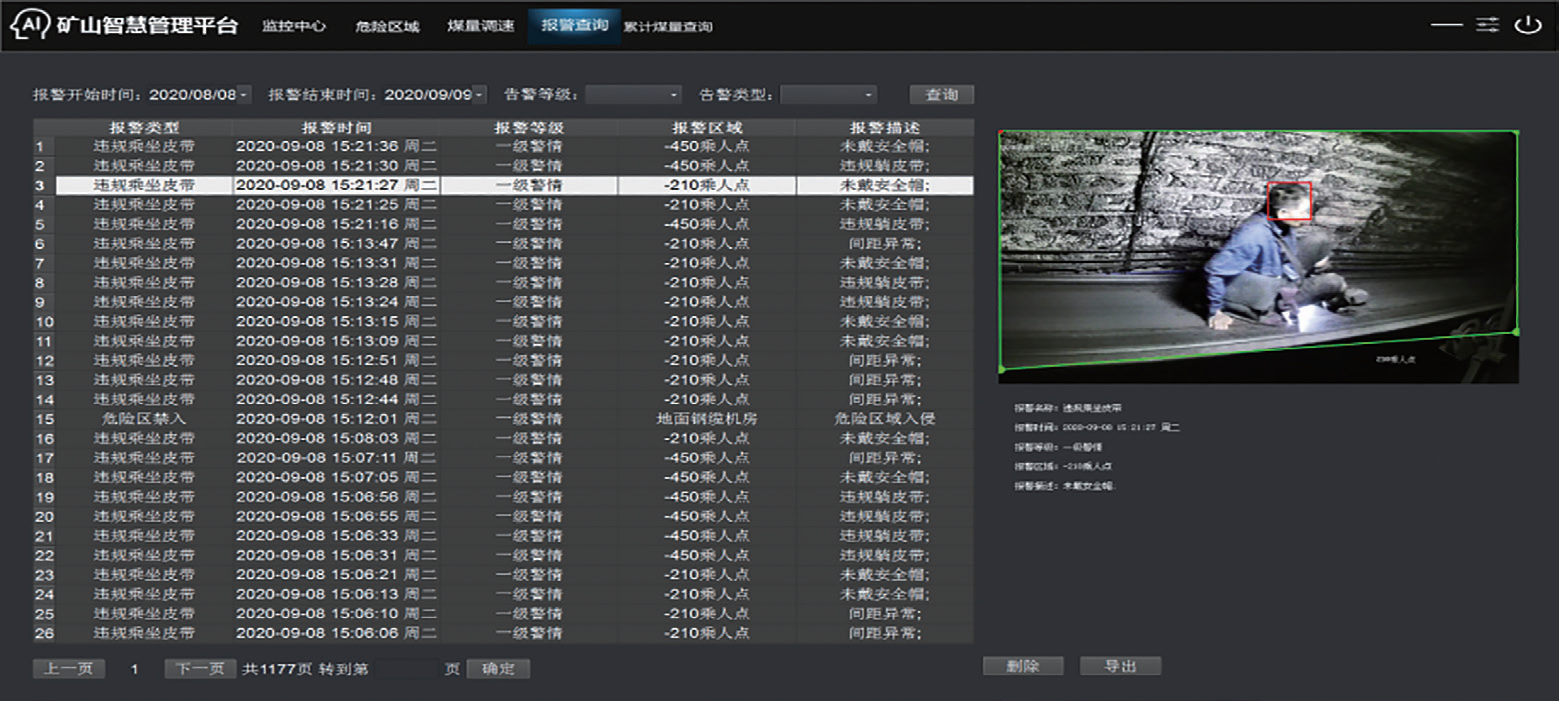This screenshot has height=701, width=1559.
Task: Switch to the 监控中心 tab
Action: (294, 26)
